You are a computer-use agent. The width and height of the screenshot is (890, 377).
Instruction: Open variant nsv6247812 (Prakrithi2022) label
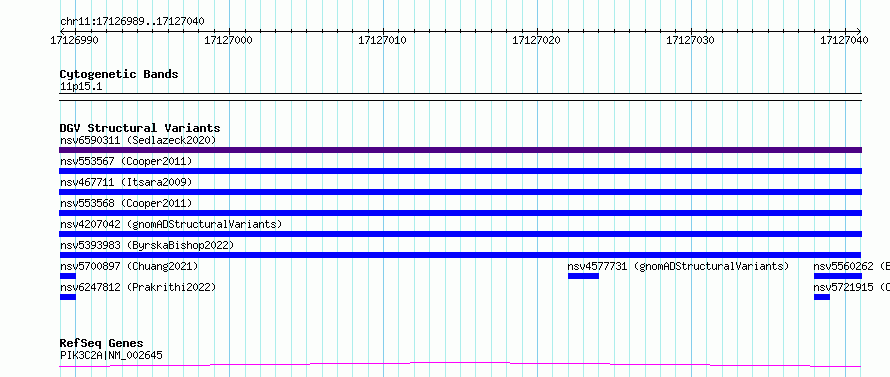pos(138,287)
